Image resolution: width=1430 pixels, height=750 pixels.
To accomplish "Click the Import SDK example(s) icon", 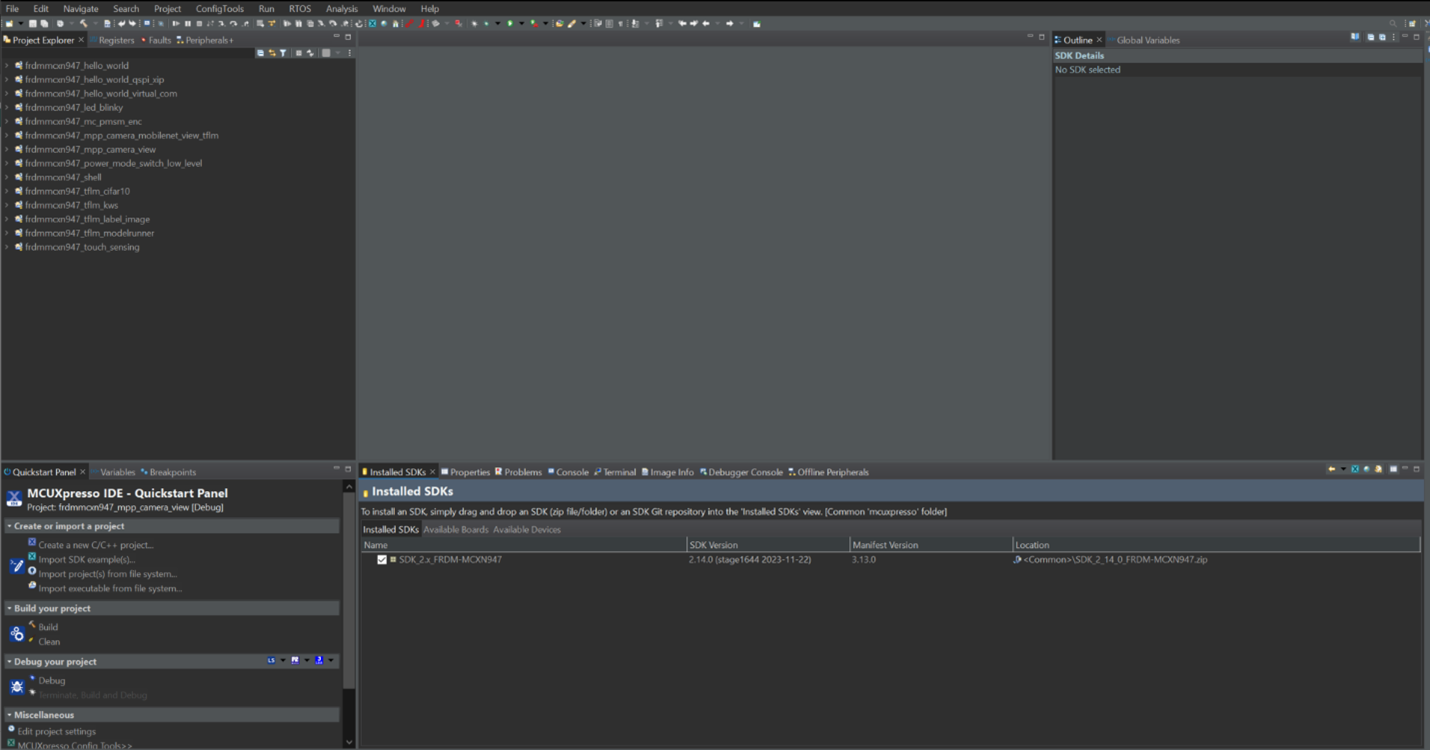I will pos(32,556).
